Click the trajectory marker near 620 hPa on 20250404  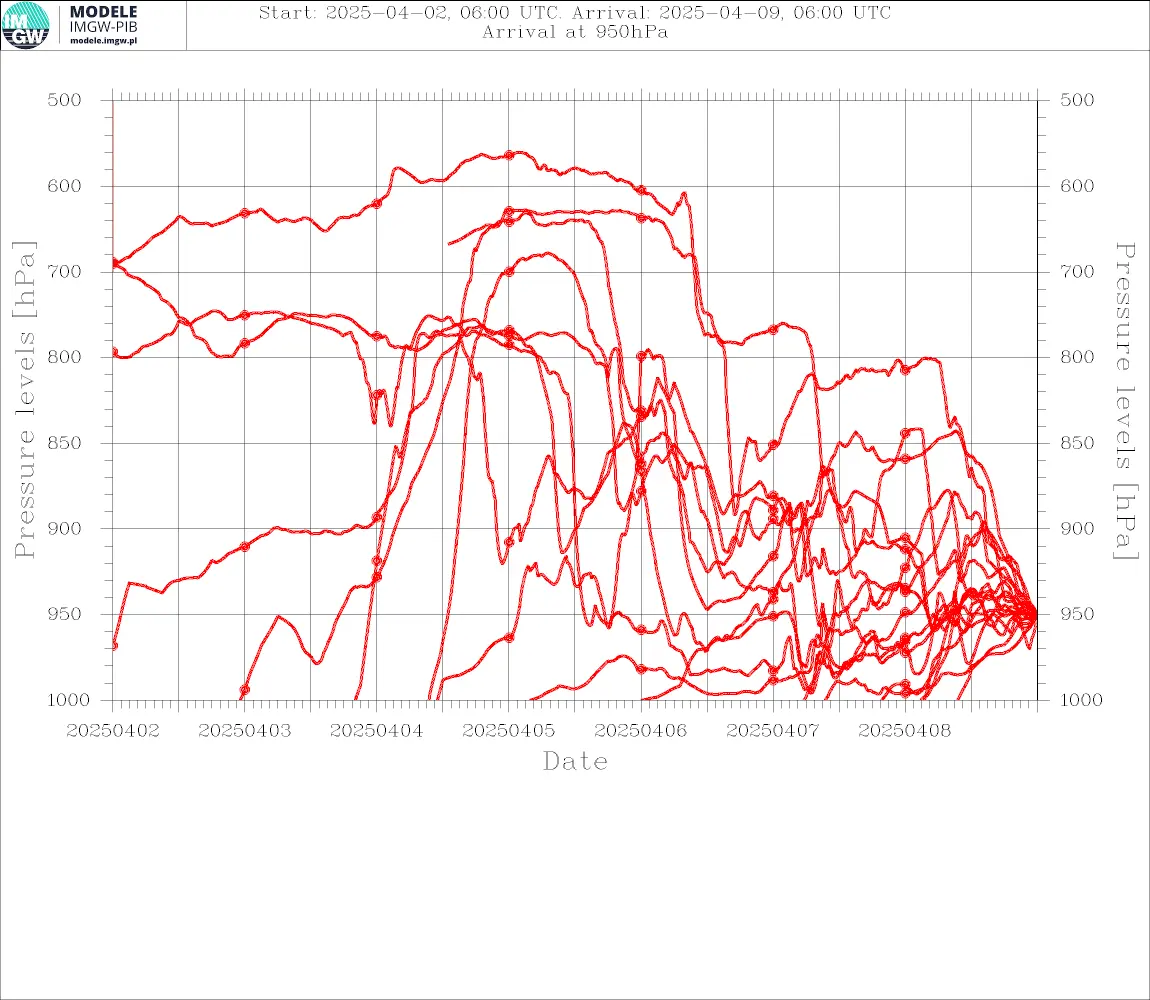tap(377, 203)
